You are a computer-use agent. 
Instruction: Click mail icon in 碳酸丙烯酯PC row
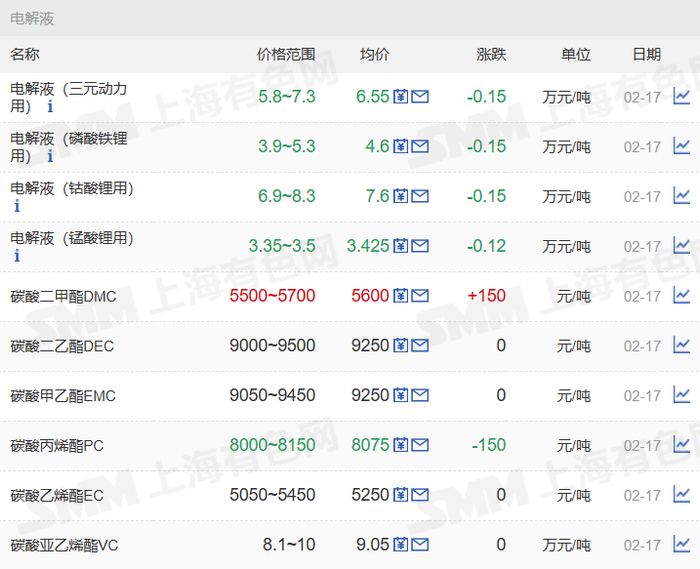click(x=420, y=445)
